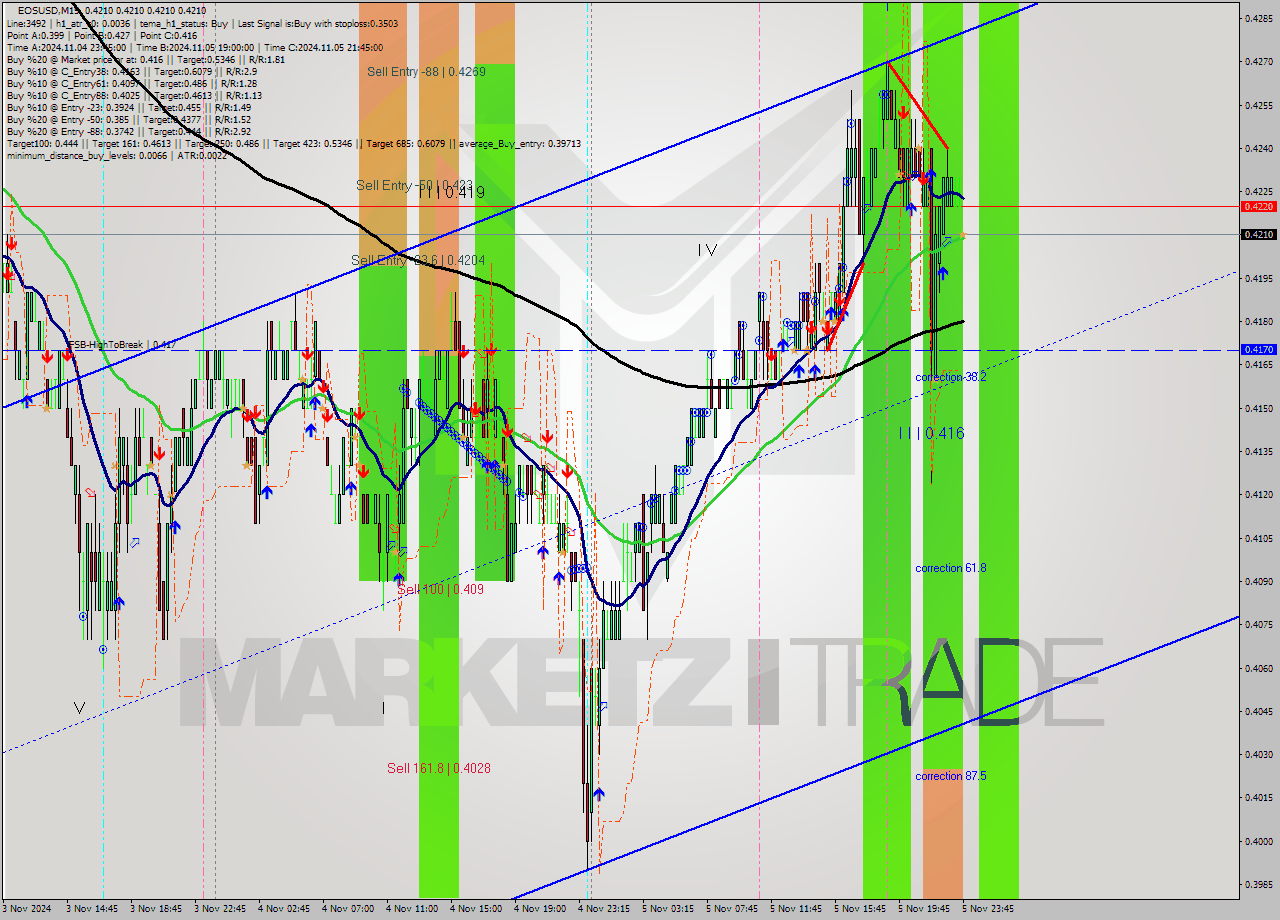Click the '5 Nov 07:45' time label
The height and width of the screenshot is (920, 1280).
(732, 909)
